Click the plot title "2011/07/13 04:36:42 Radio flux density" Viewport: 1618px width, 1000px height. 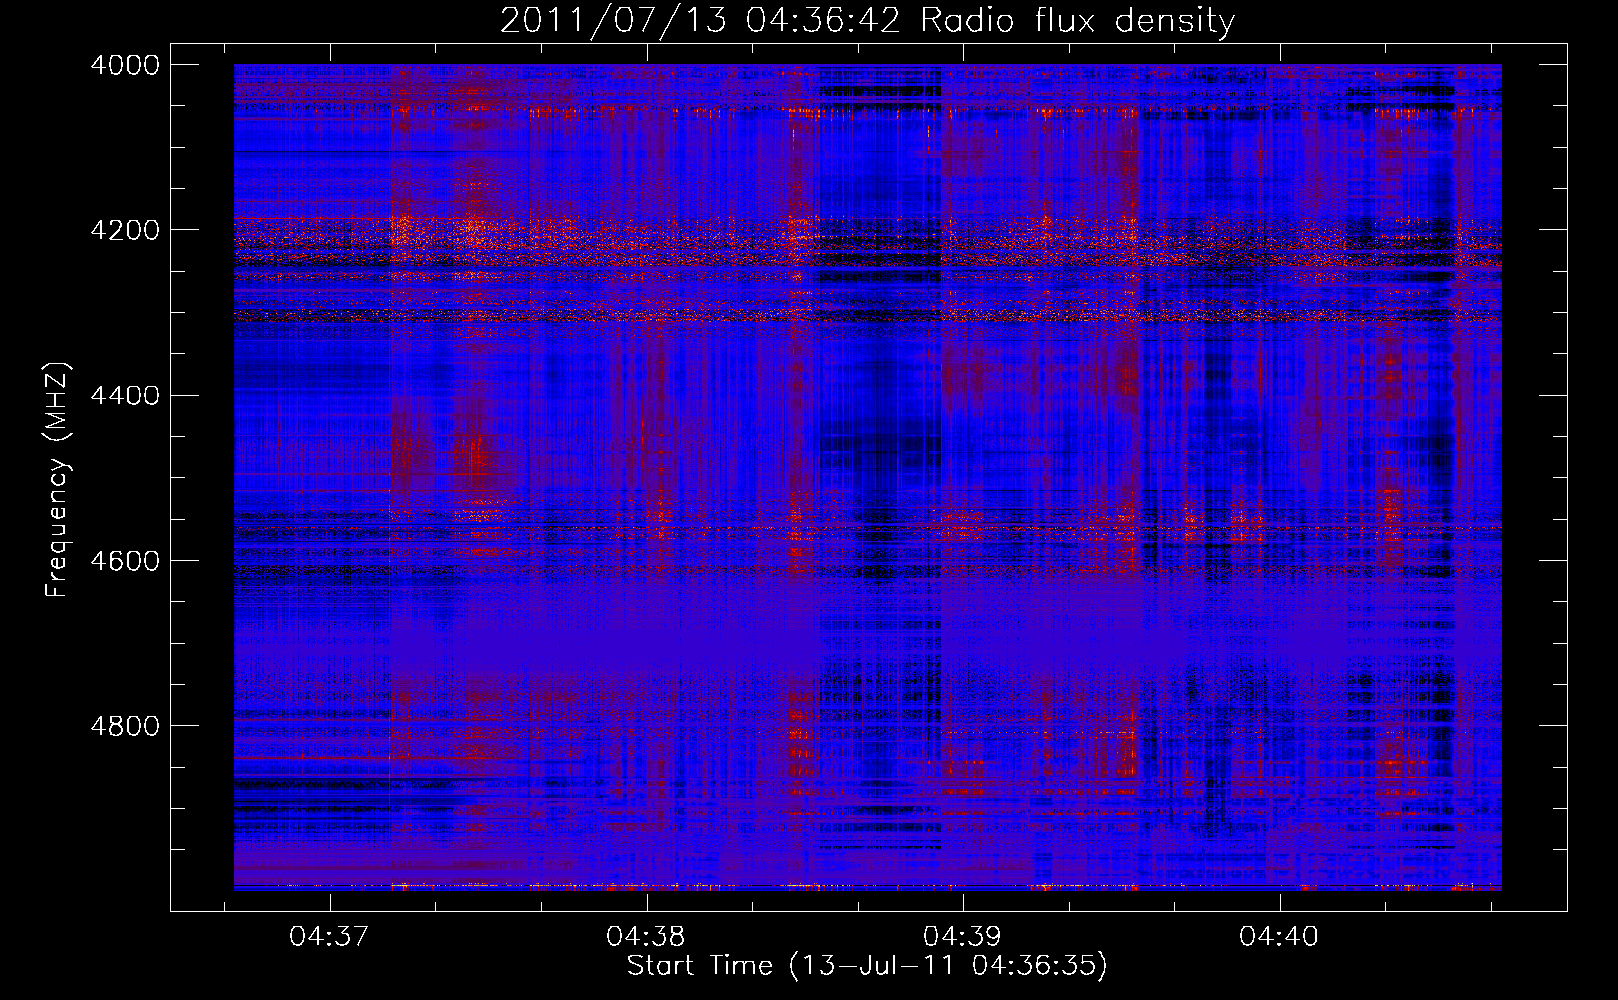[x=867, y=21]
